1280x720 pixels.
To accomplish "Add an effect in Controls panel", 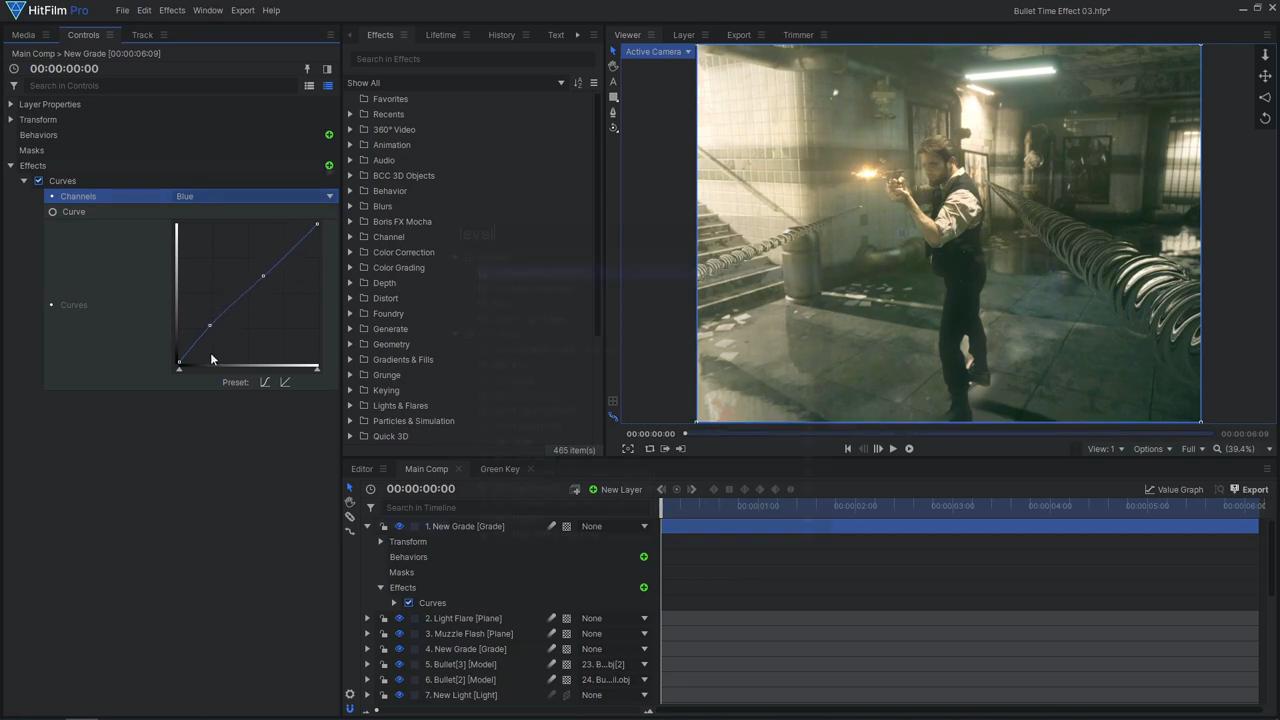I will pos(329,166).
